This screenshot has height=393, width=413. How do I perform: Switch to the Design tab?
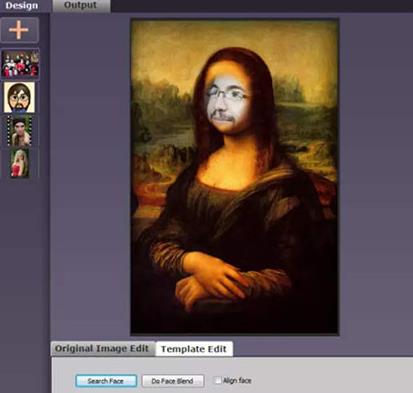(22, 6)
